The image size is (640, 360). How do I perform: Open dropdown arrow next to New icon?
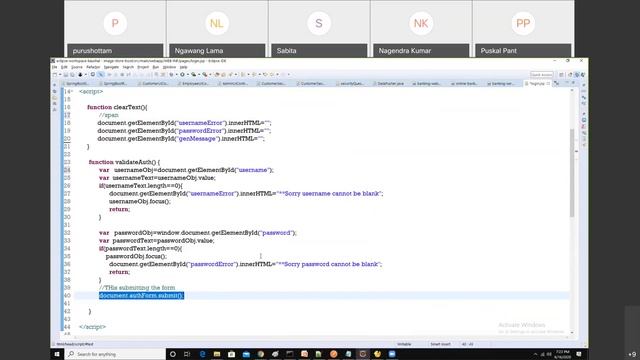click(x=60, y=75)
